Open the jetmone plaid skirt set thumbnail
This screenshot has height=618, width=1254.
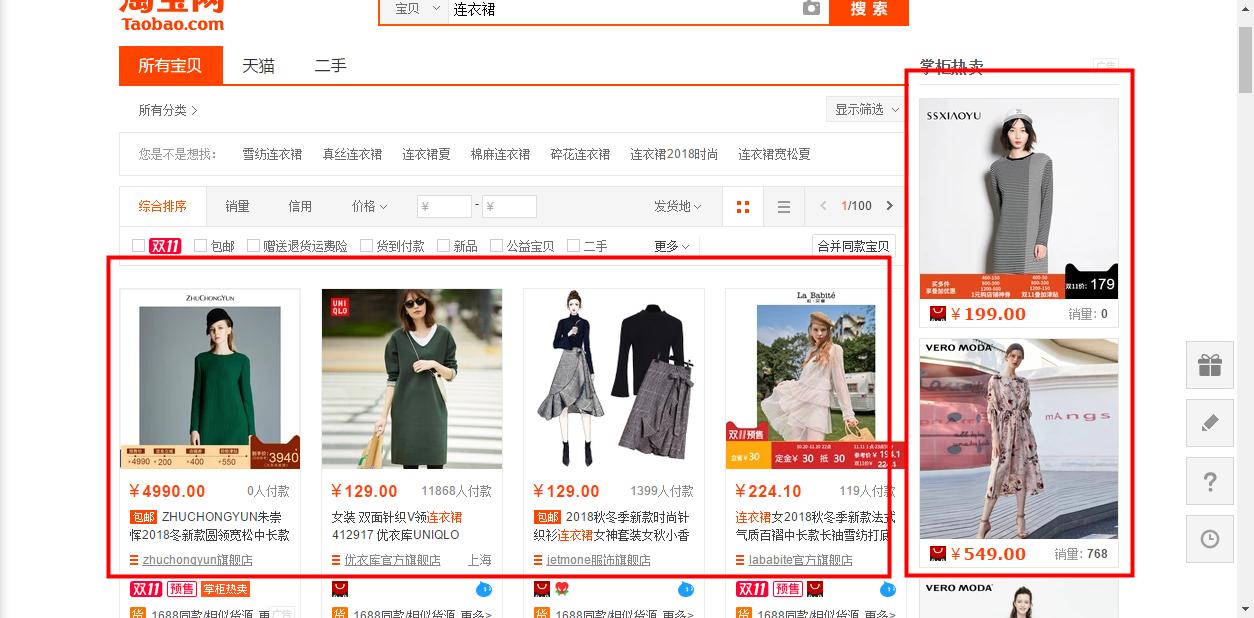tap(614, 379)
